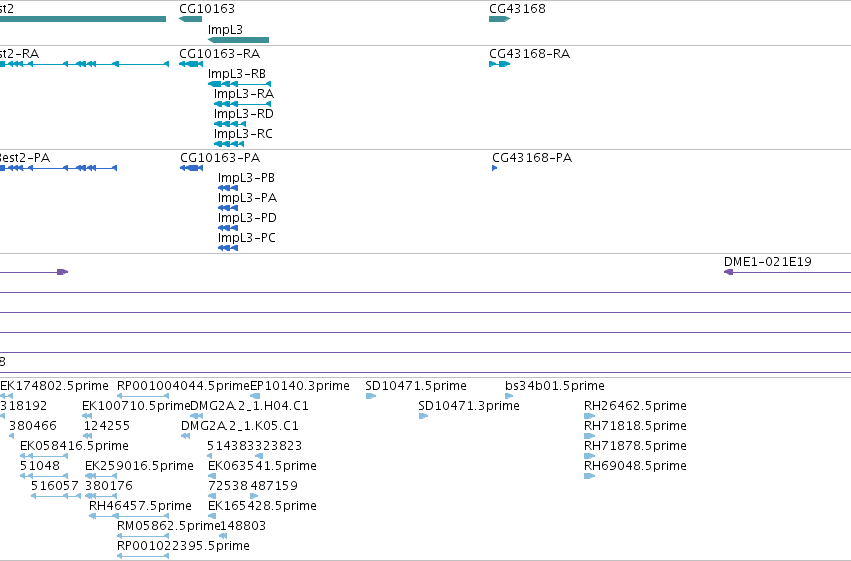This screenshot has width=851, height=561.
Task: Click the DME1-021E19 clone label
Action: [x=768, y=262]
